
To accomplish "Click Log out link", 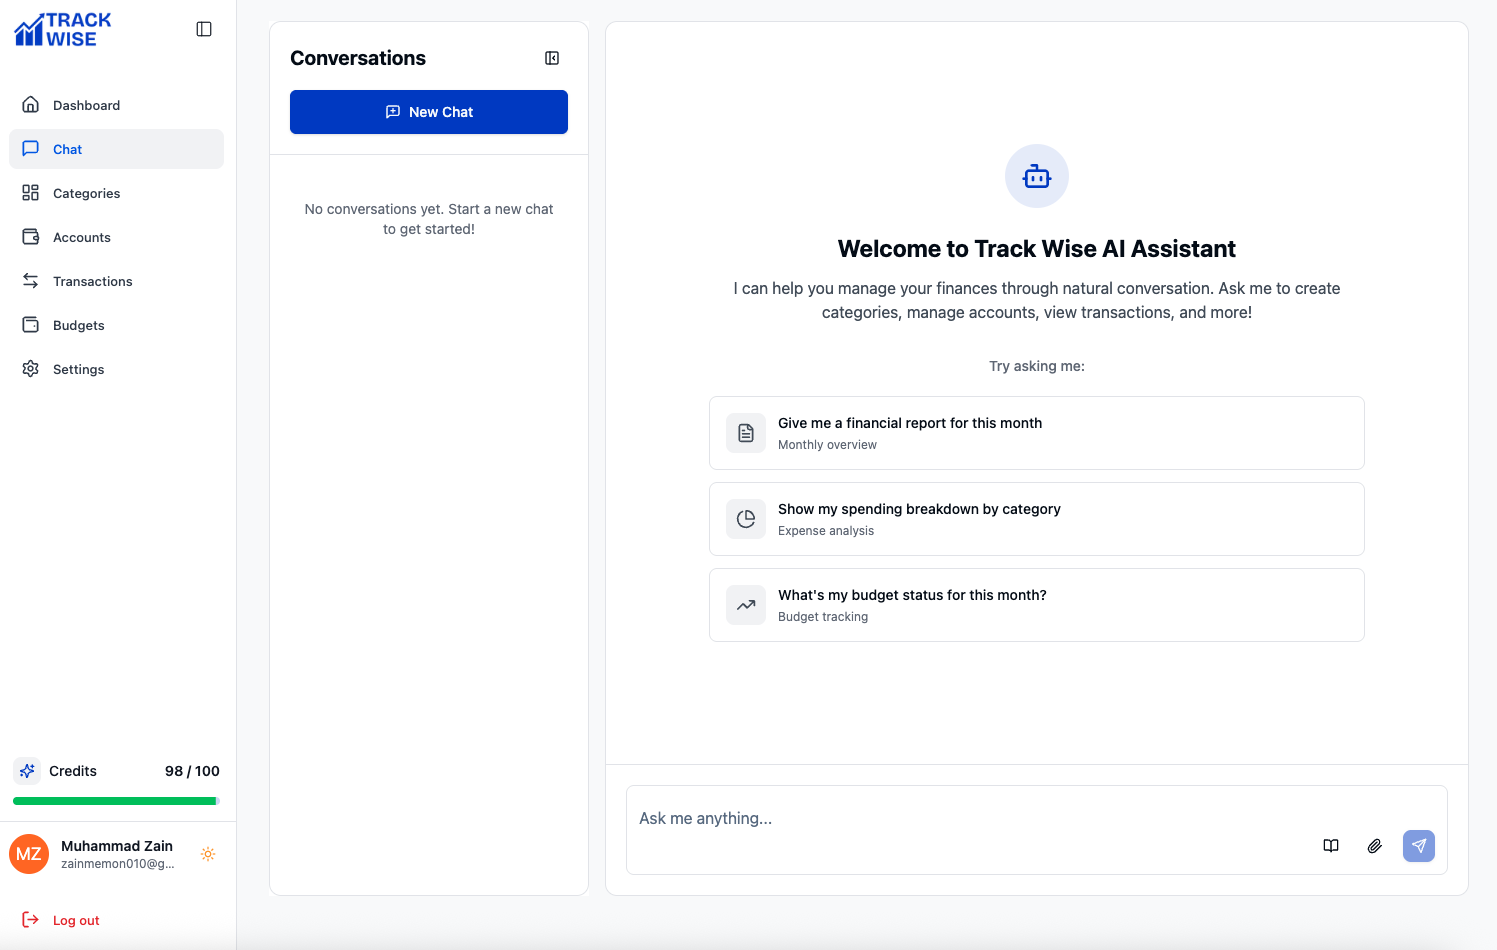I will (x=76, y=920).
